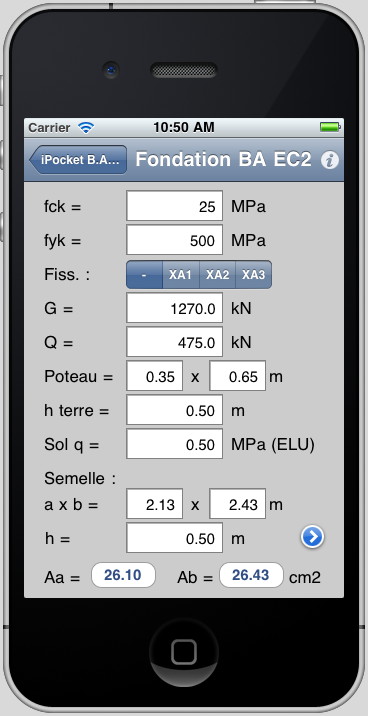Tap the blue arrow detail button

[x=312, y=537]
